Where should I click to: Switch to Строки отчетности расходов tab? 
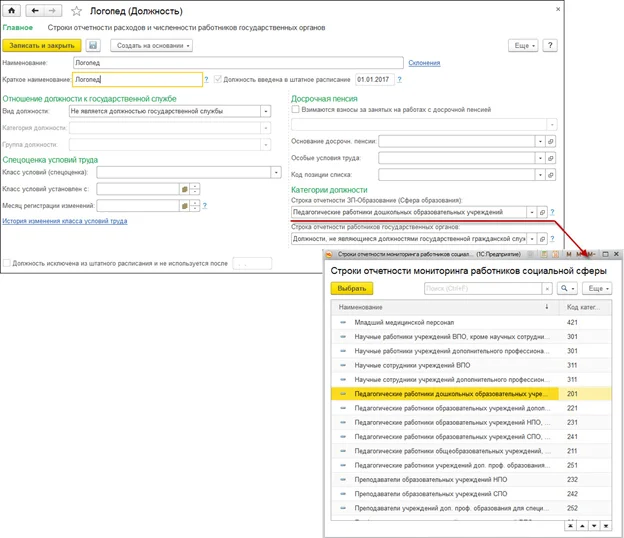coord(186,27)
